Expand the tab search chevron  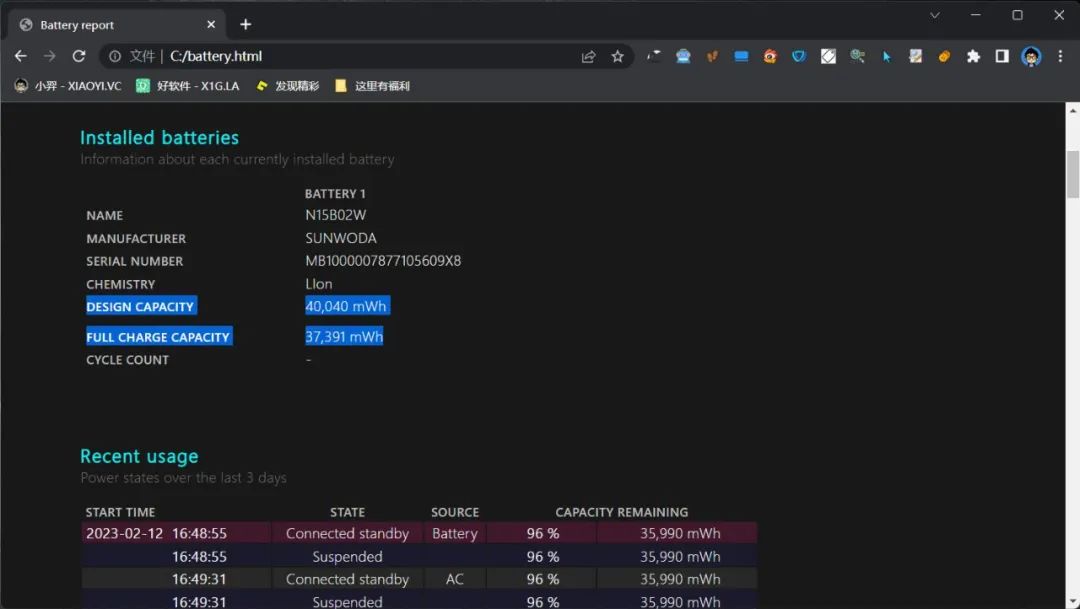point(935,15)
